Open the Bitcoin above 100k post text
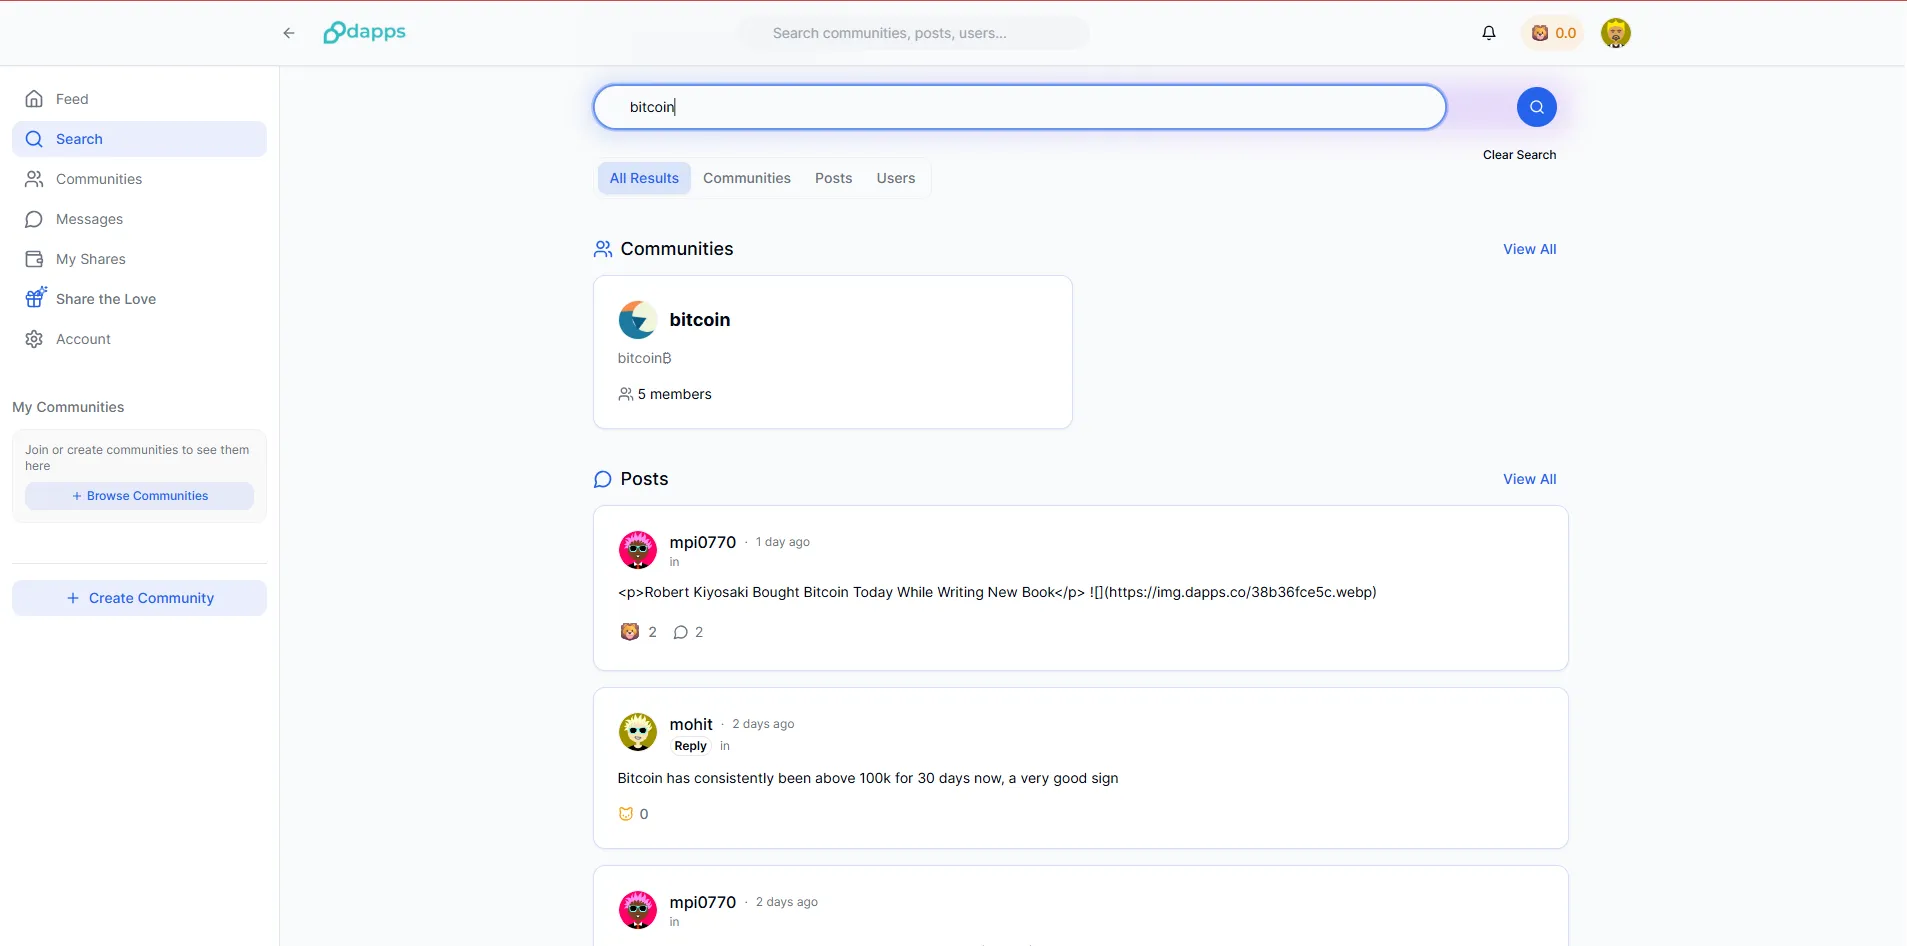This screenshot has height=946, width=1907. click(x=868, y=778)
